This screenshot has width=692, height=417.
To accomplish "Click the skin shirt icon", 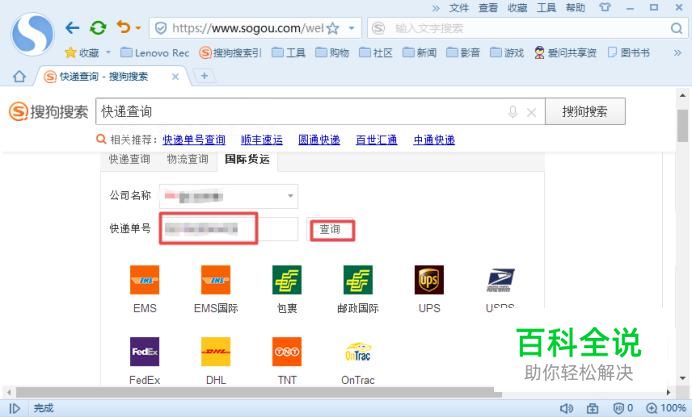I will [x=605, y=8].
